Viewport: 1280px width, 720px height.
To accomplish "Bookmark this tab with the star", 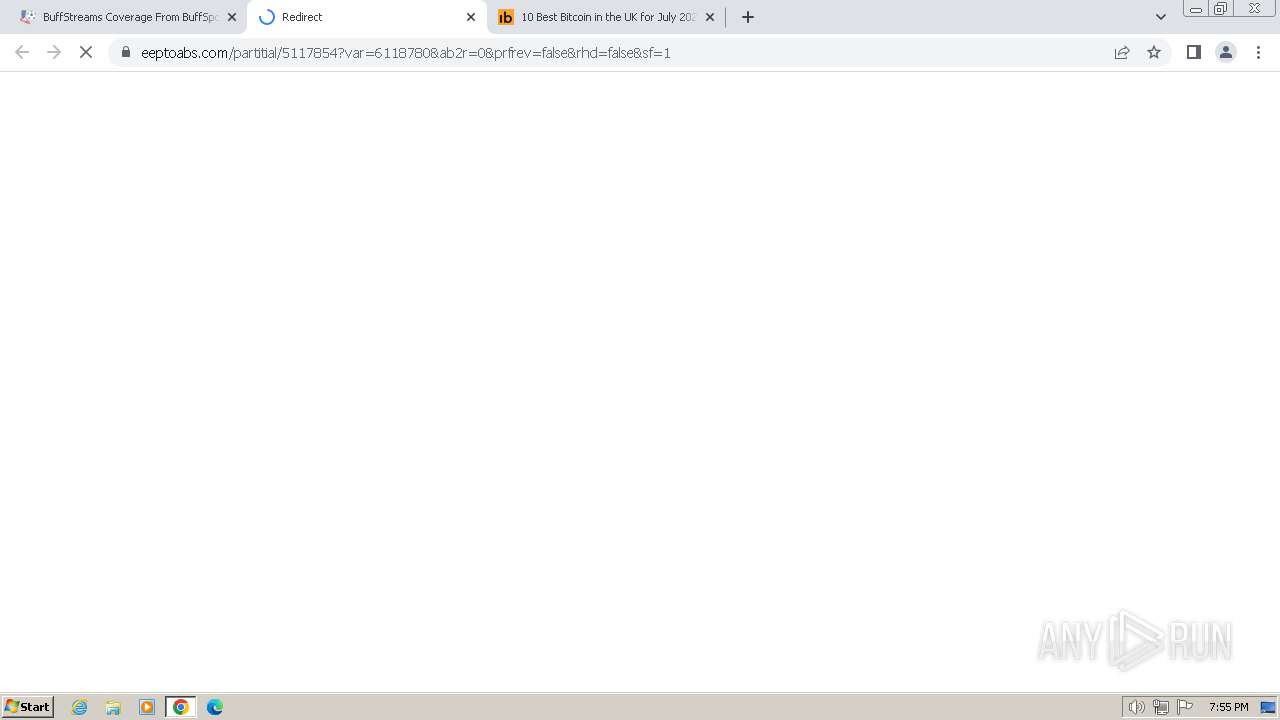I will (1154, 52).
